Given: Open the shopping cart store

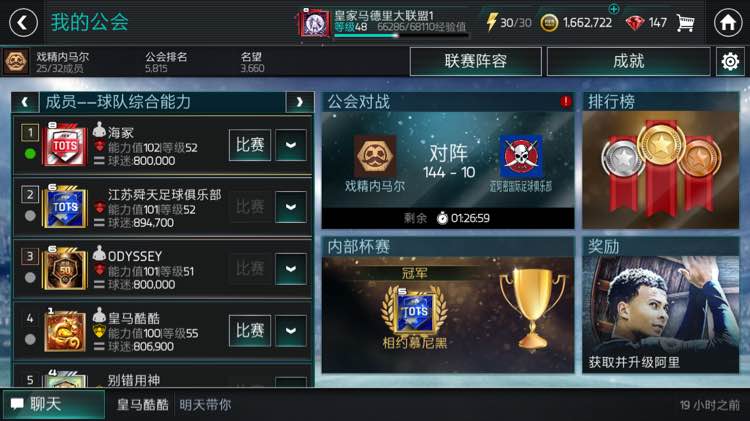Looking at the screenshot, I should (685, 22).
